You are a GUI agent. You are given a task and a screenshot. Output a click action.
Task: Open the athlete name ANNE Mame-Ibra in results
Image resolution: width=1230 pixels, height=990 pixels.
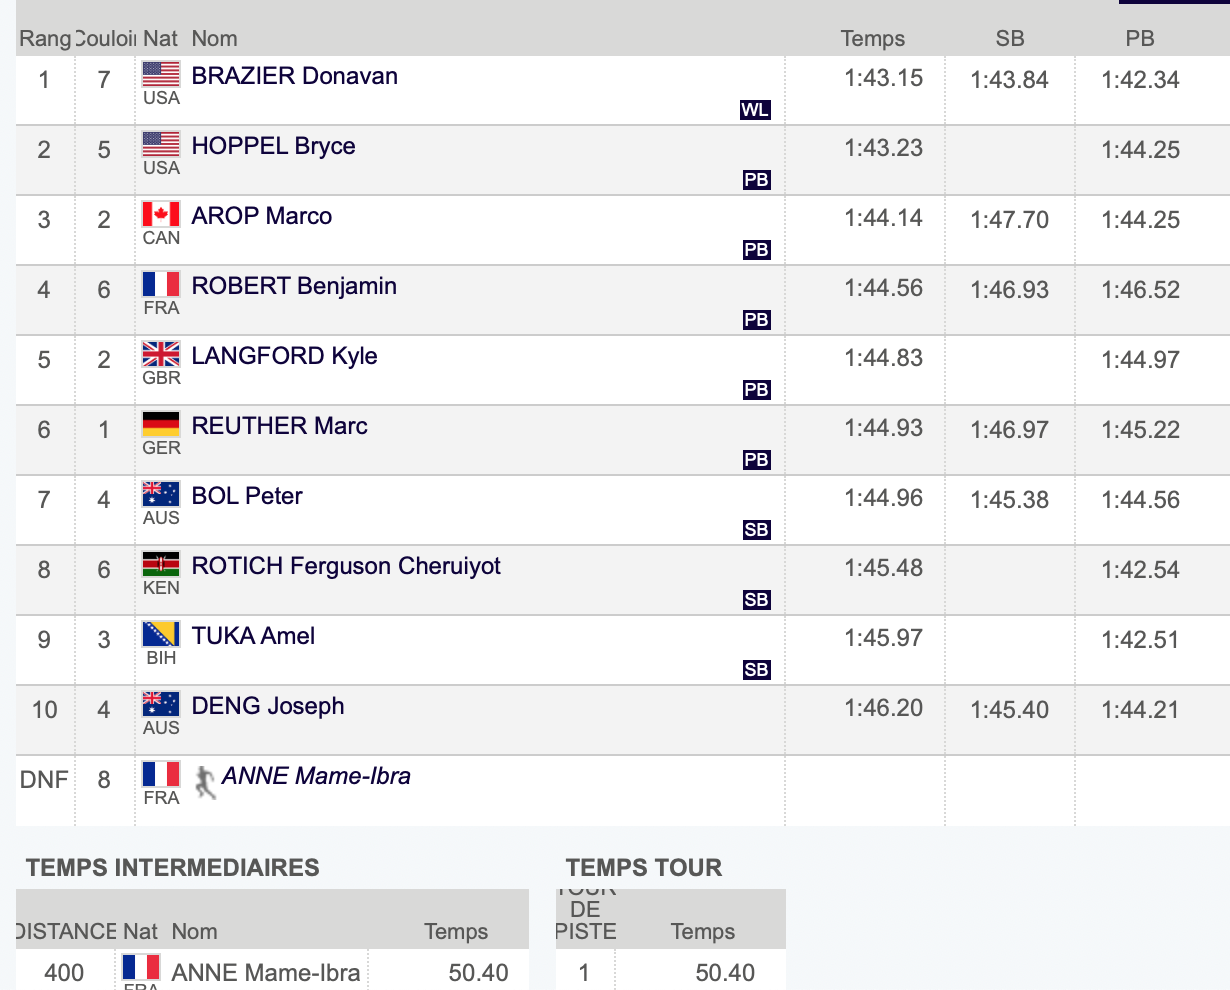(x=316, y=776)
